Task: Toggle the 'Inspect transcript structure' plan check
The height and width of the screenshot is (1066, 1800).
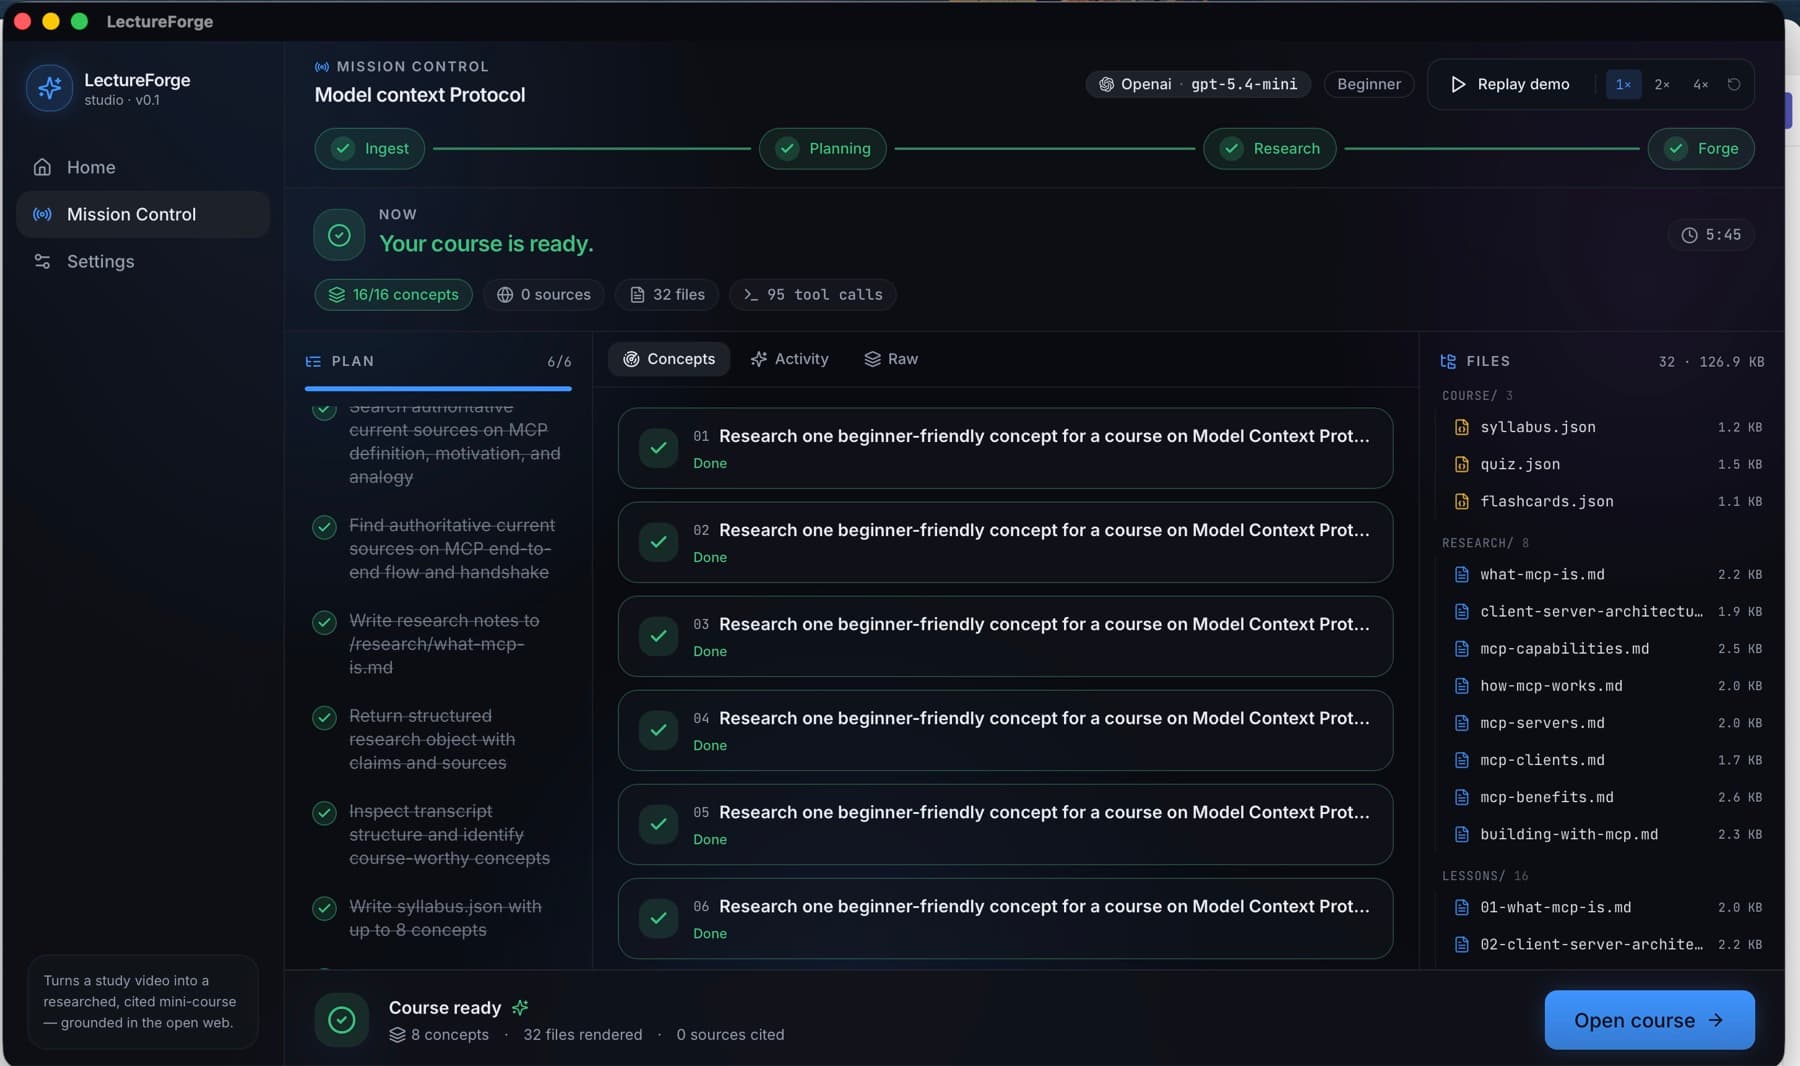Action: 324,813
